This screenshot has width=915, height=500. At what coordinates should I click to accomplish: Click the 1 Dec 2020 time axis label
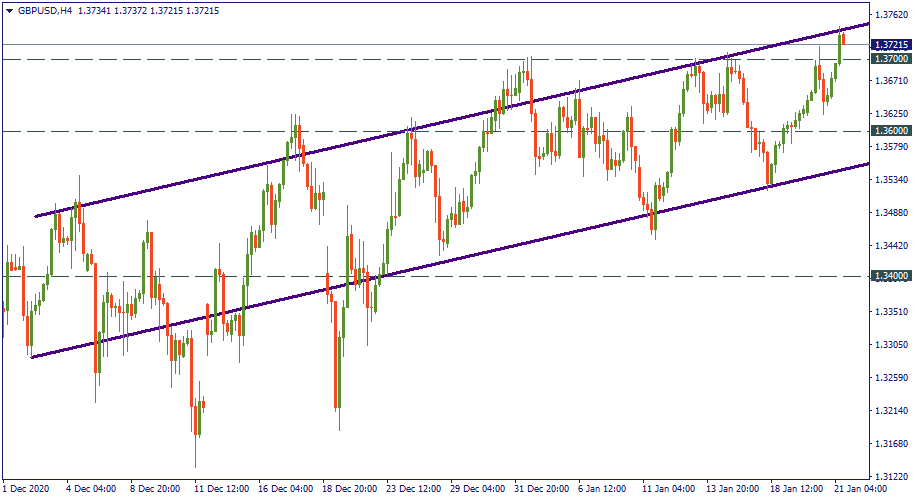click(26, 490)
